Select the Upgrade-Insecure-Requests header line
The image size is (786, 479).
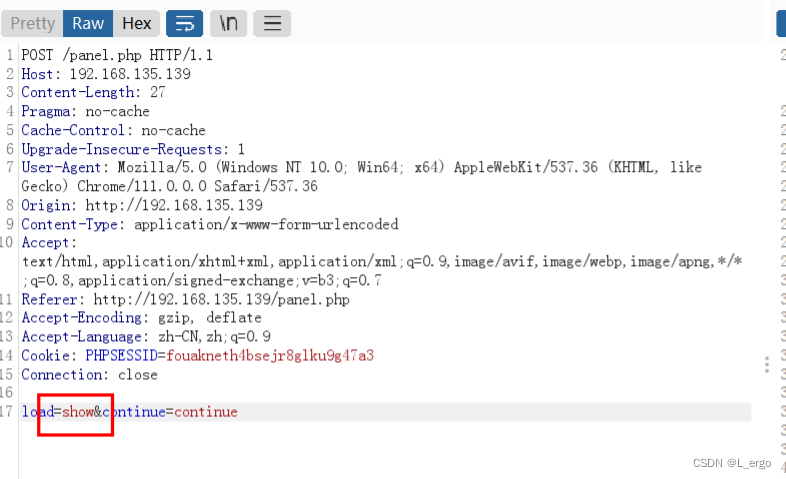pyautogui.click(x=133, y=149)
